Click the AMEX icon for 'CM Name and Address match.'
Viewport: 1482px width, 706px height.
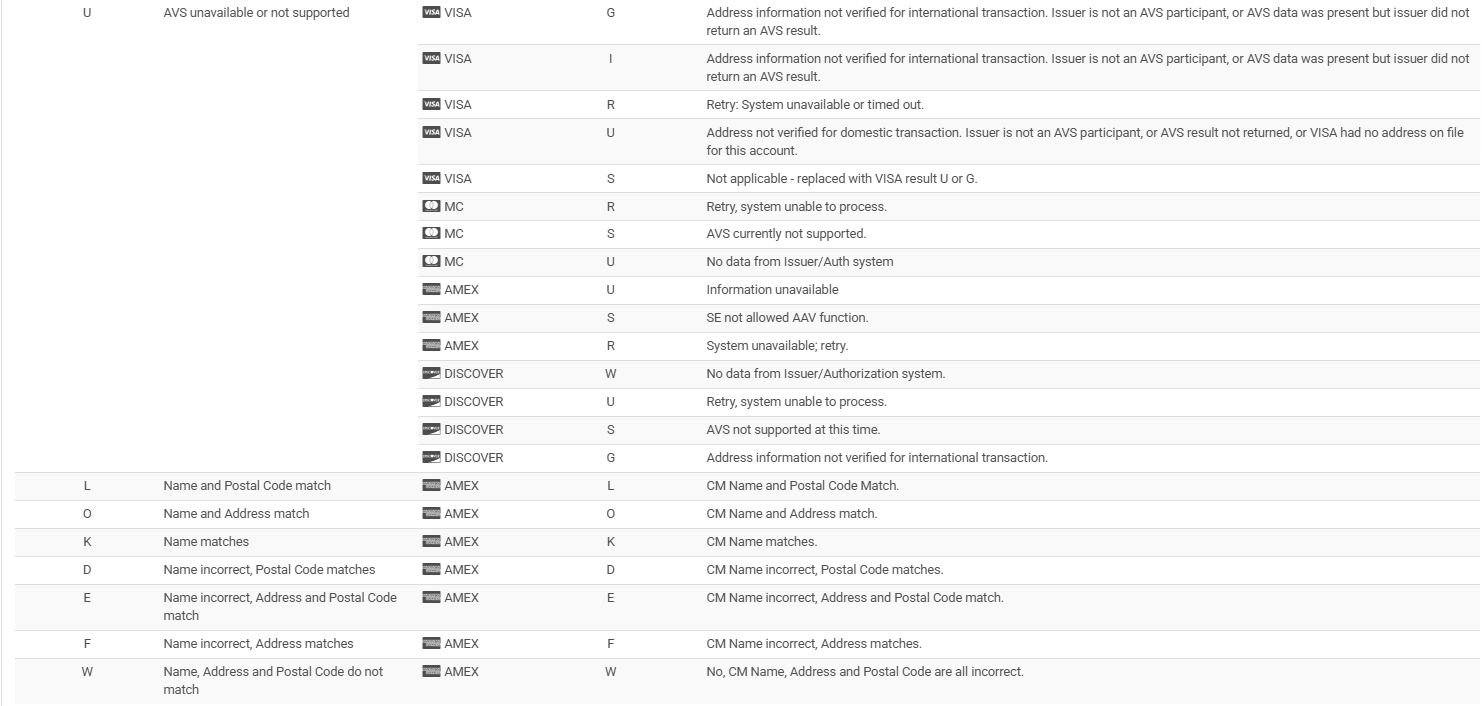tap(431, 513)
